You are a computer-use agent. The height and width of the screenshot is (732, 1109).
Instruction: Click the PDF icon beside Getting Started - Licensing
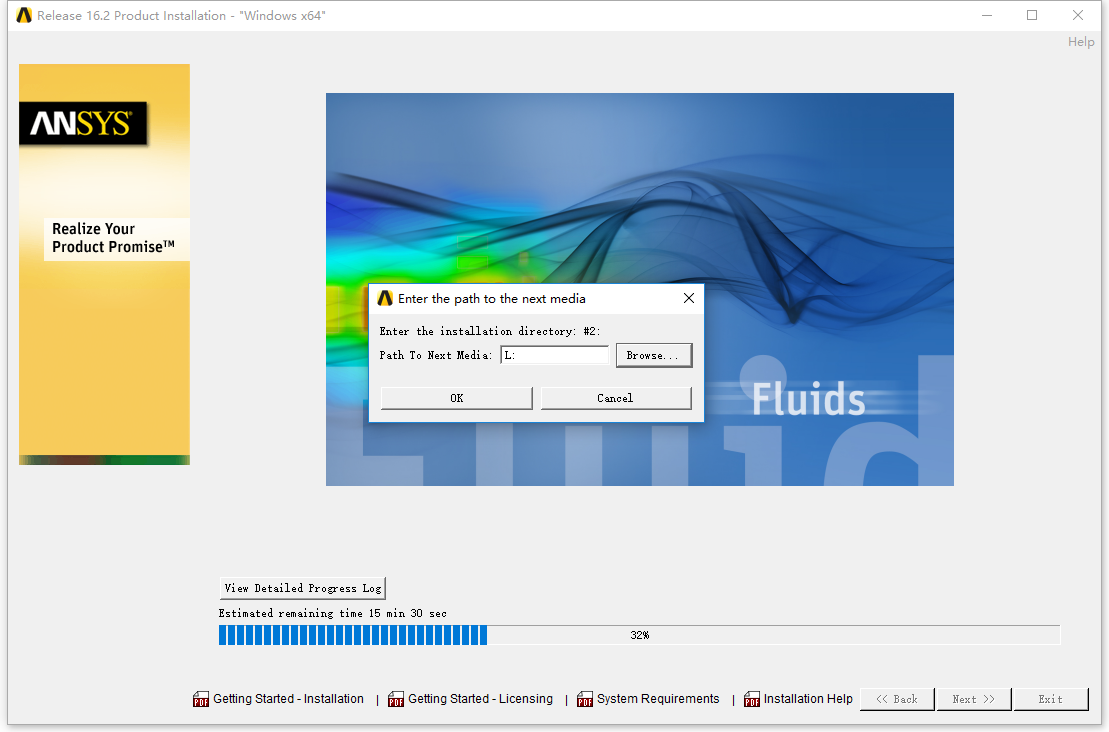pos(396,699)
